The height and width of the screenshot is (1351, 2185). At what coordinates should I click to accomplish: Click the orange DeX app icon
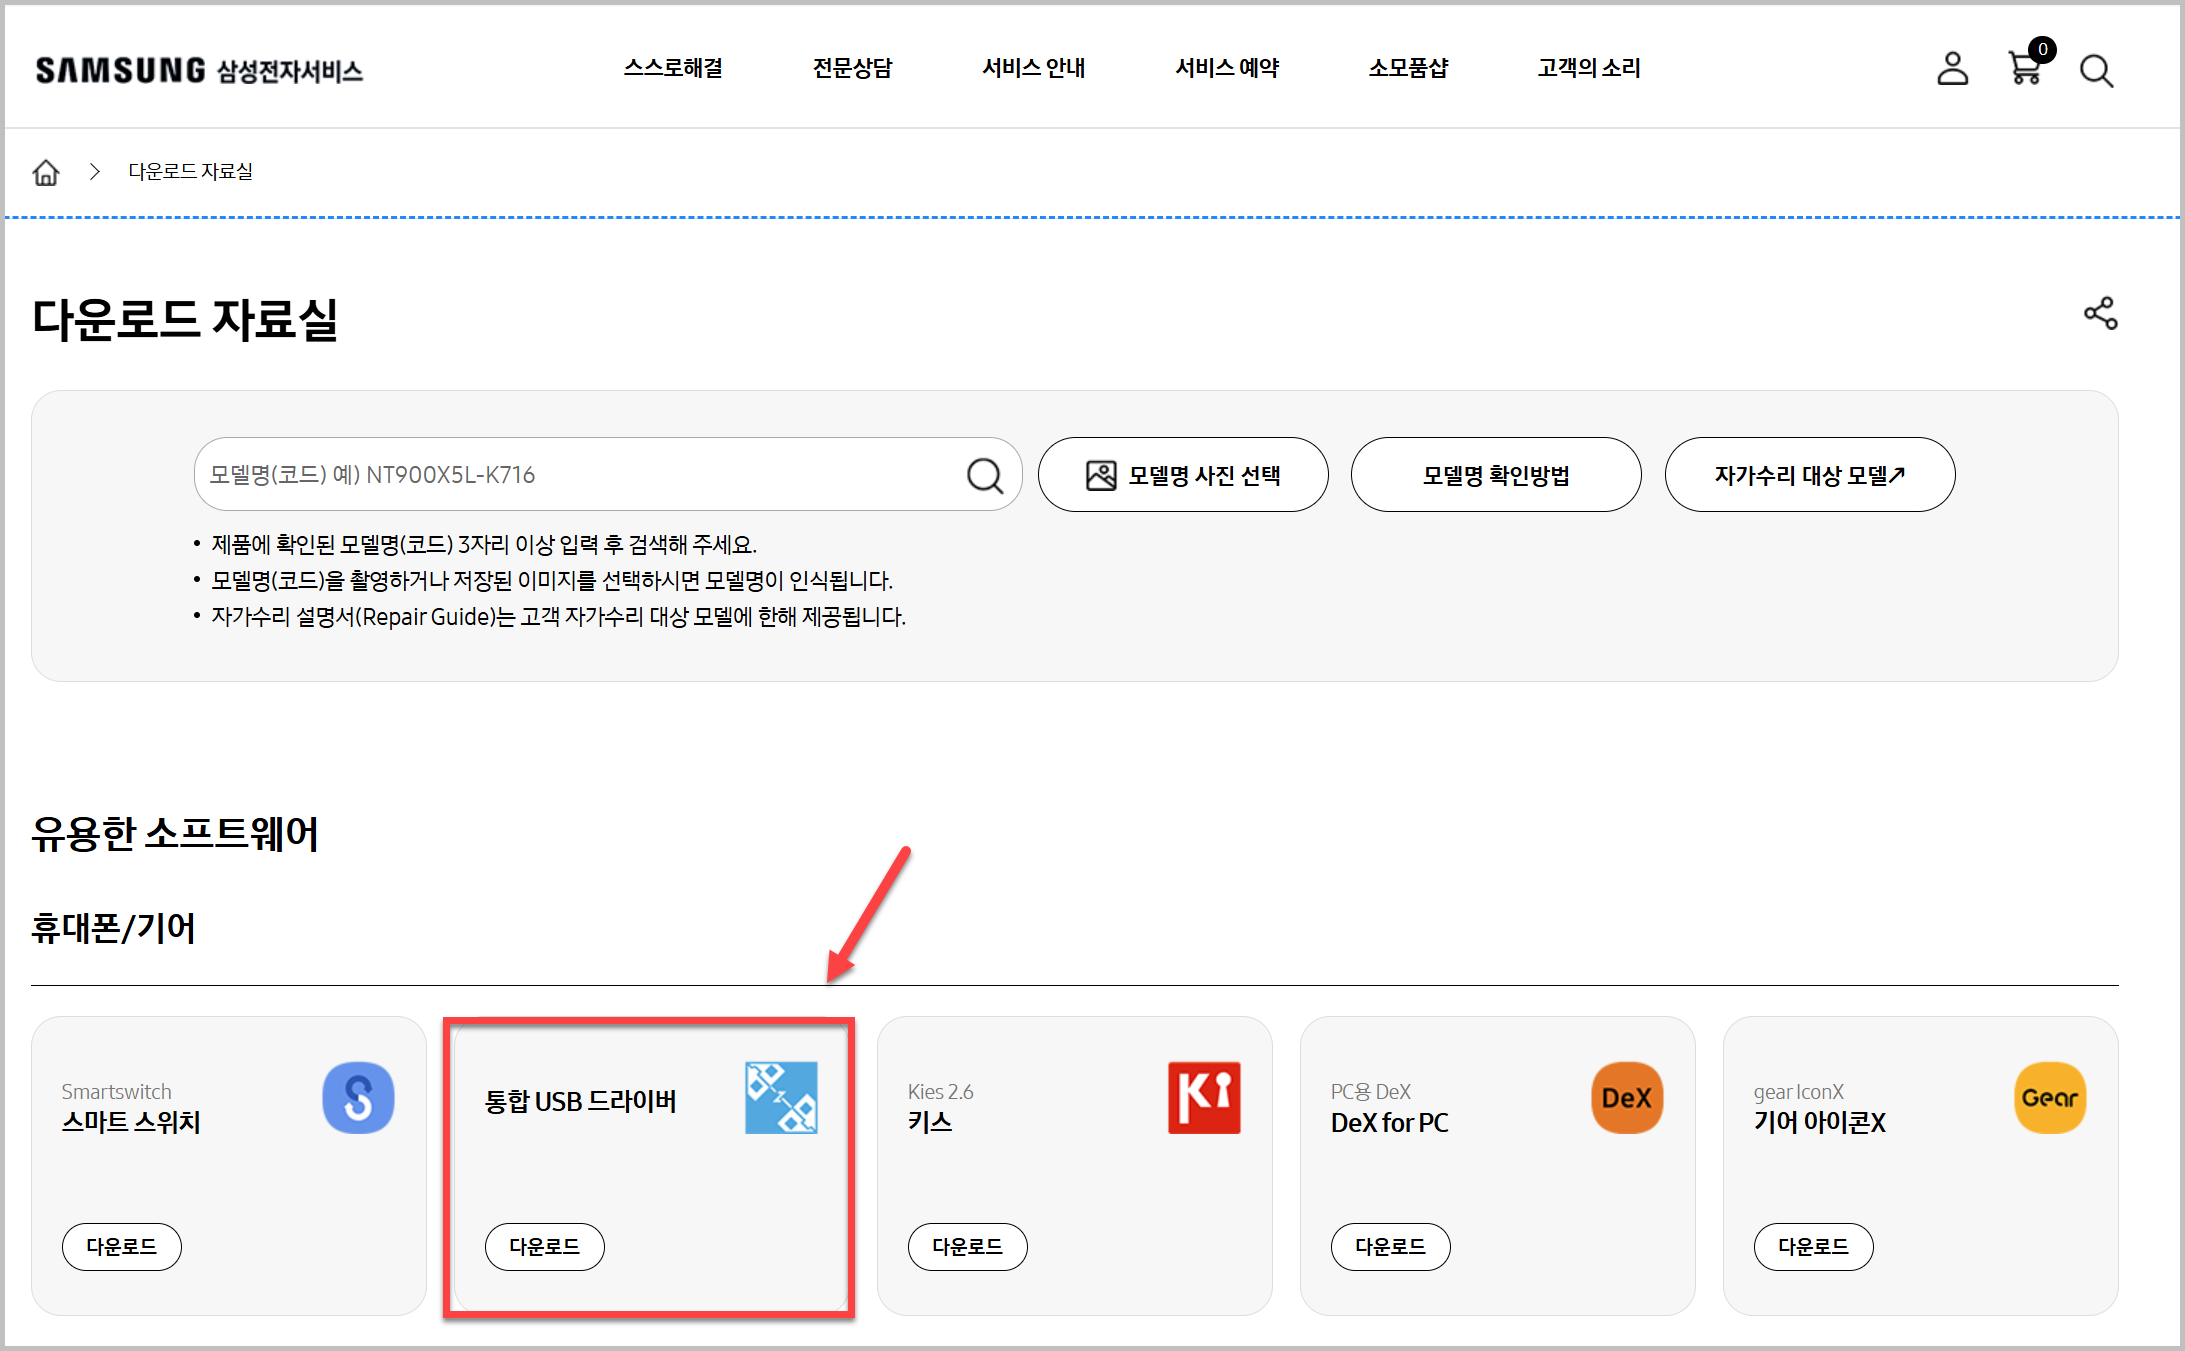click(x=1627, y=1097)
